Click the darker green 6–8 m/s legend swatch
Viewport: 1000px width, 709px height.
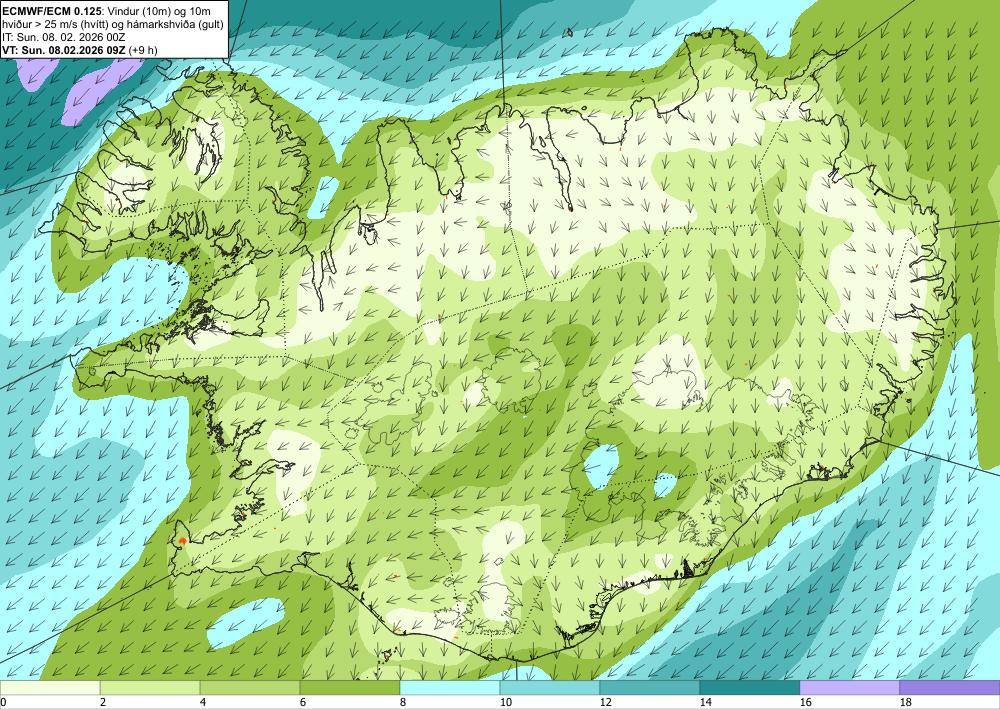tap(350, 687)
